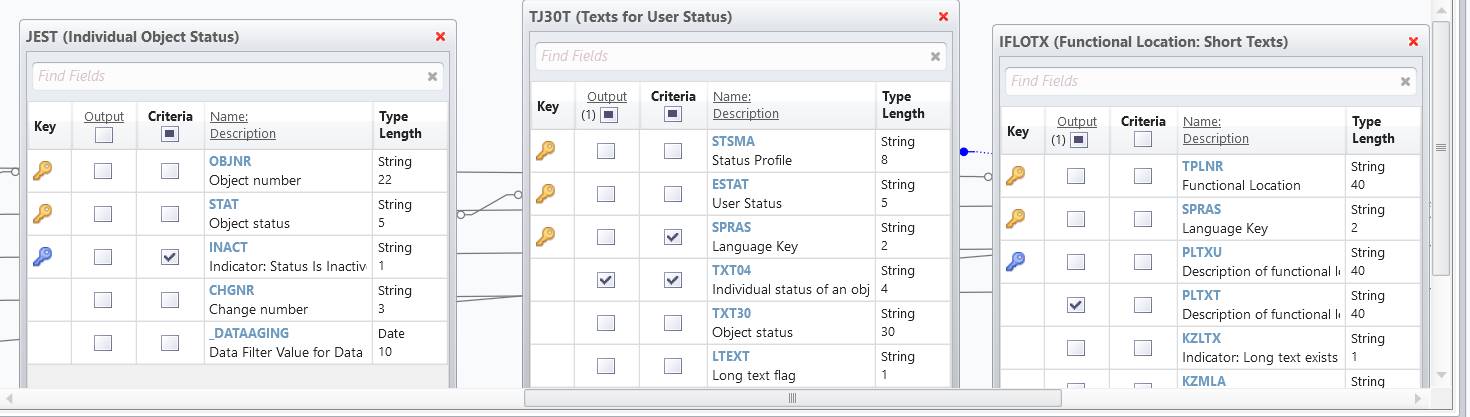Click the horizontal scrollbar thumb
The image size is (1470, 417).
[792, 398]
